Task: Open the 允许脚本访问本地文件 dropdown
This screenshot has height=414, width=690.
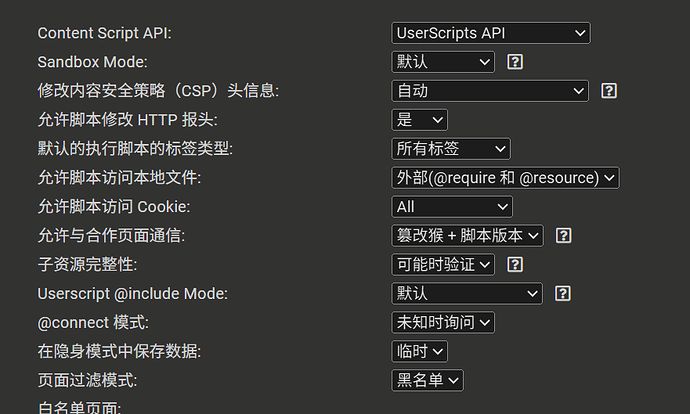Action: pos(505,178)
